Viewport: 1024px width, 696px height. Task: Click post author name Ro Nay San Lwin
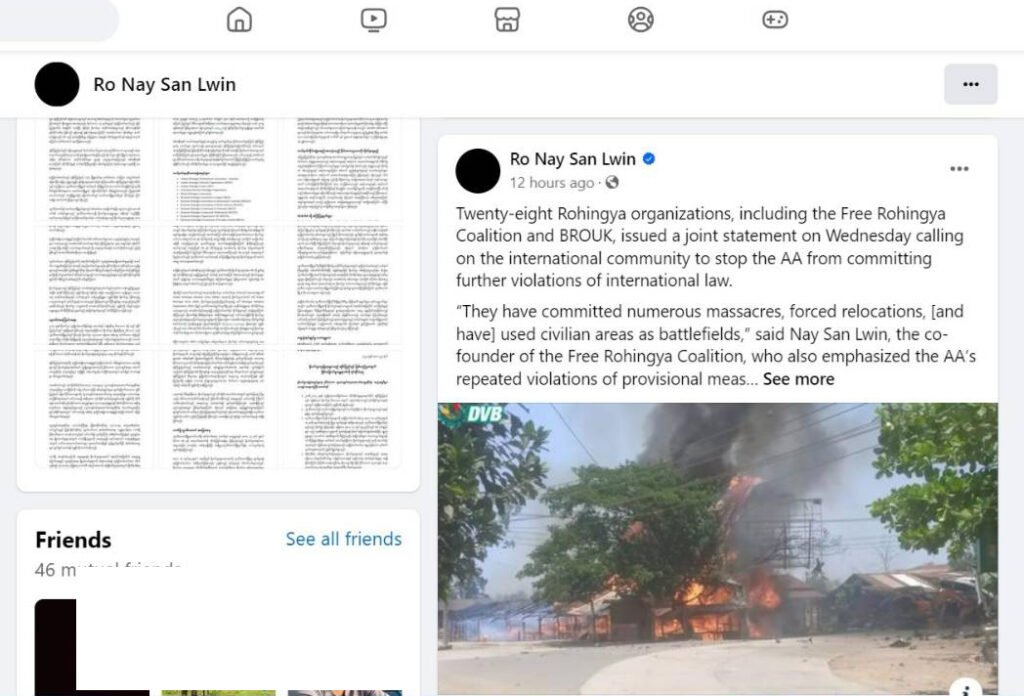(x=573, y=159)
